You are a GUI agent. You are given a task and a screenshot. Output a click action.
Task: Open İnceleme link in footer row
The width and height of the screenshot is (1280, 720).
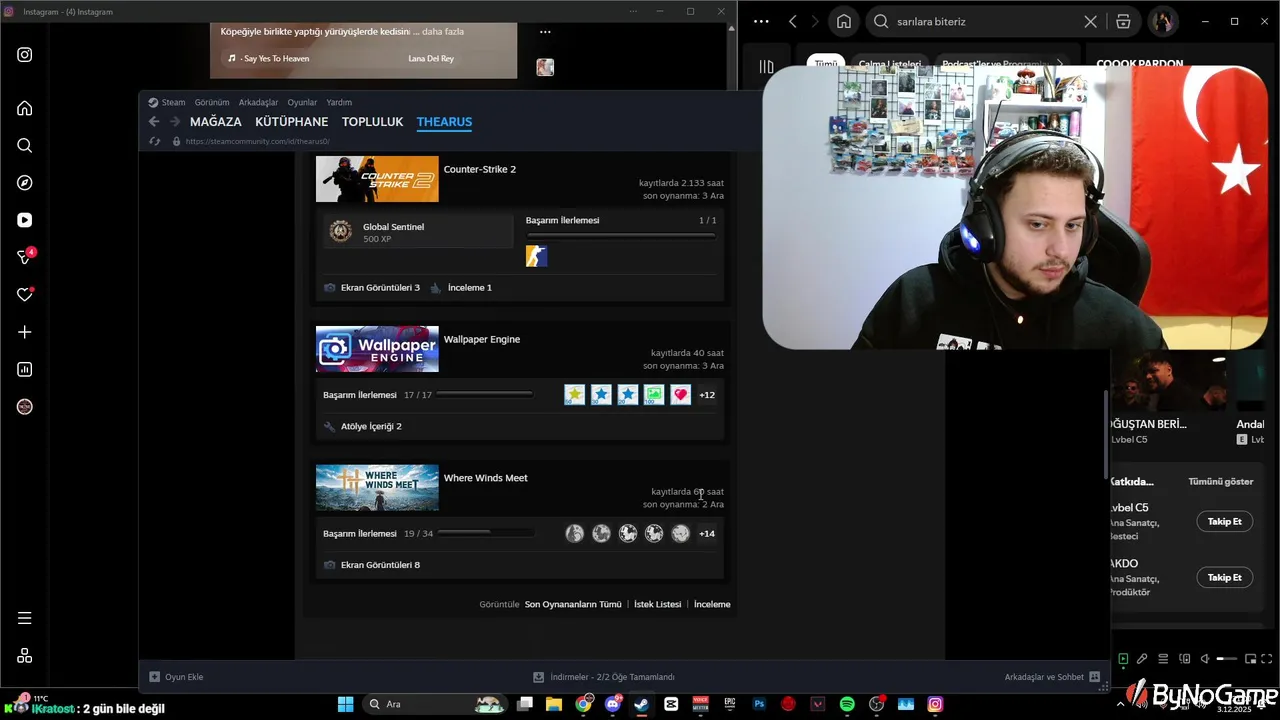click(x=712, y=604)
